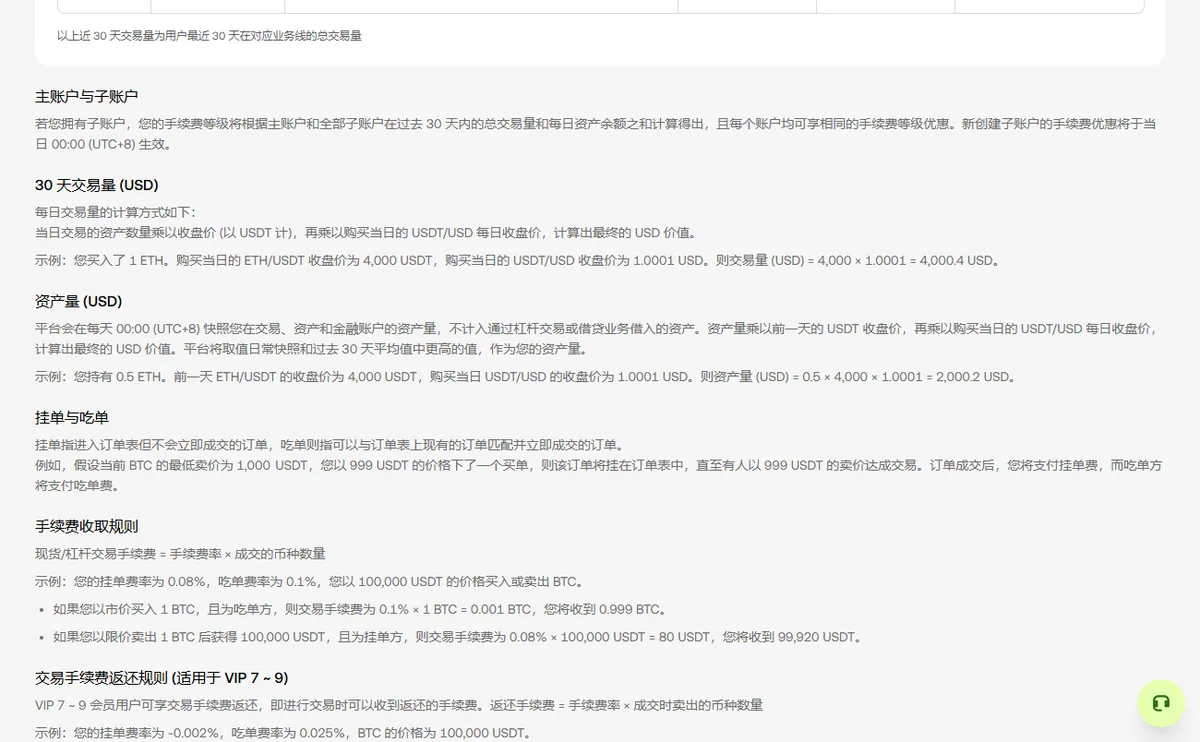The height and width of the screenshot is (742, 1200).
Task: Click the line 例如，假设当前 BTC 的最低卖价为 1,000 USDT
Action: coord(598,475)
